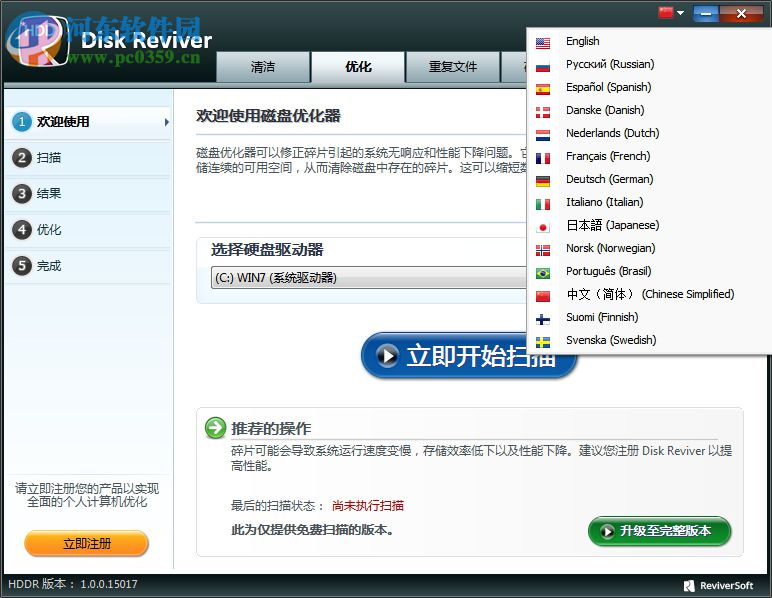The height and width of the screenshot is (598, 772).
Task: Click step 5 number circle icon
Action: pyautogui.click(x=22, y=266)
